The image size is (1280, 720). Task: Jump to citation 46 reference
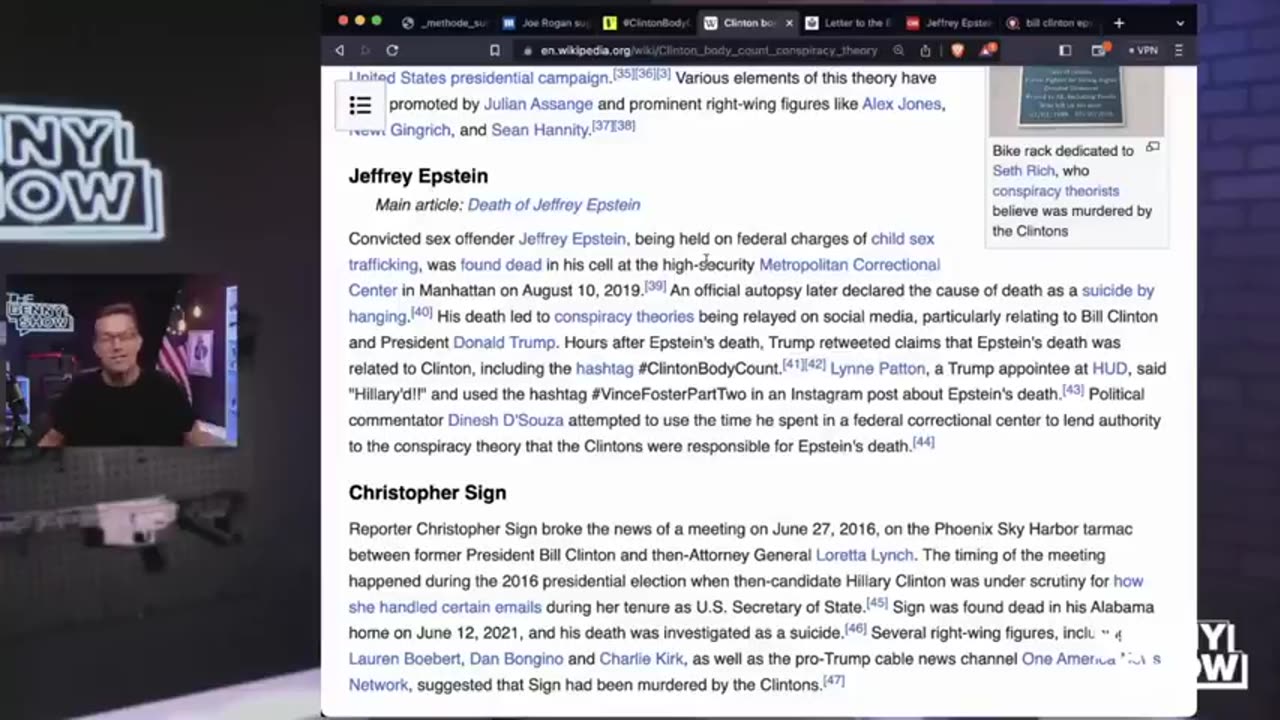tap(856, 628)
